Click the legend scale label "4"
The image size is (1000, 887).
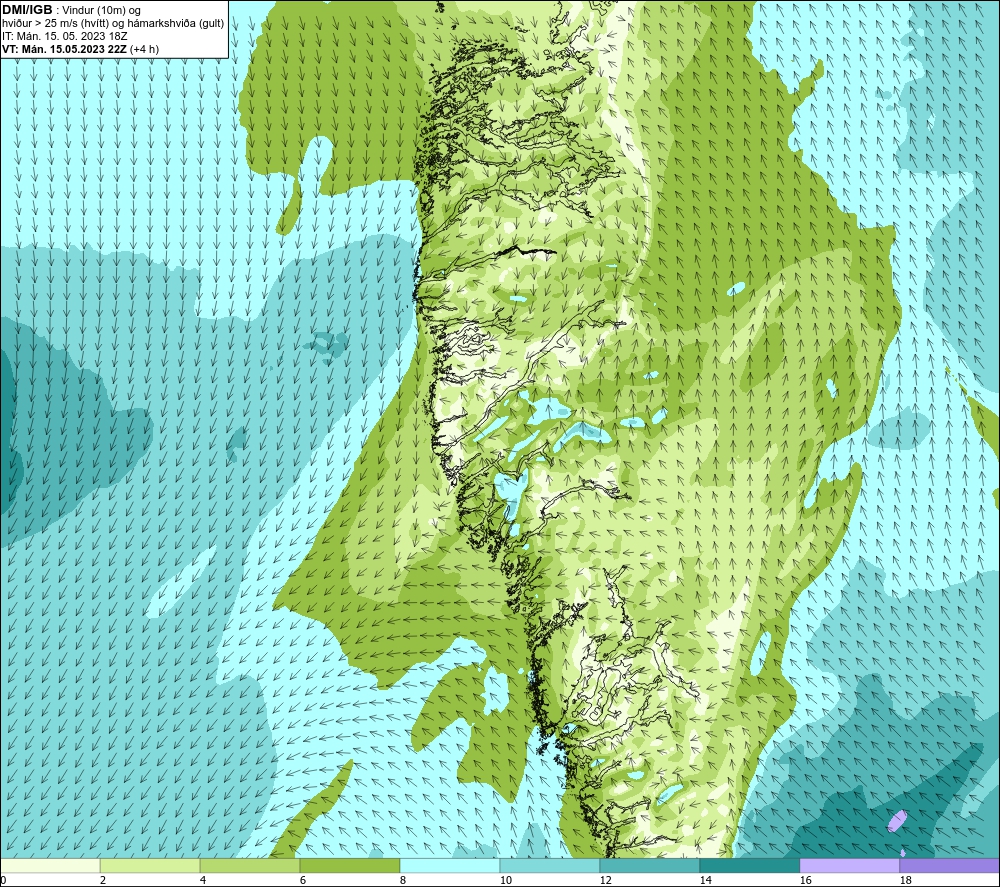[x=203, y=880]
